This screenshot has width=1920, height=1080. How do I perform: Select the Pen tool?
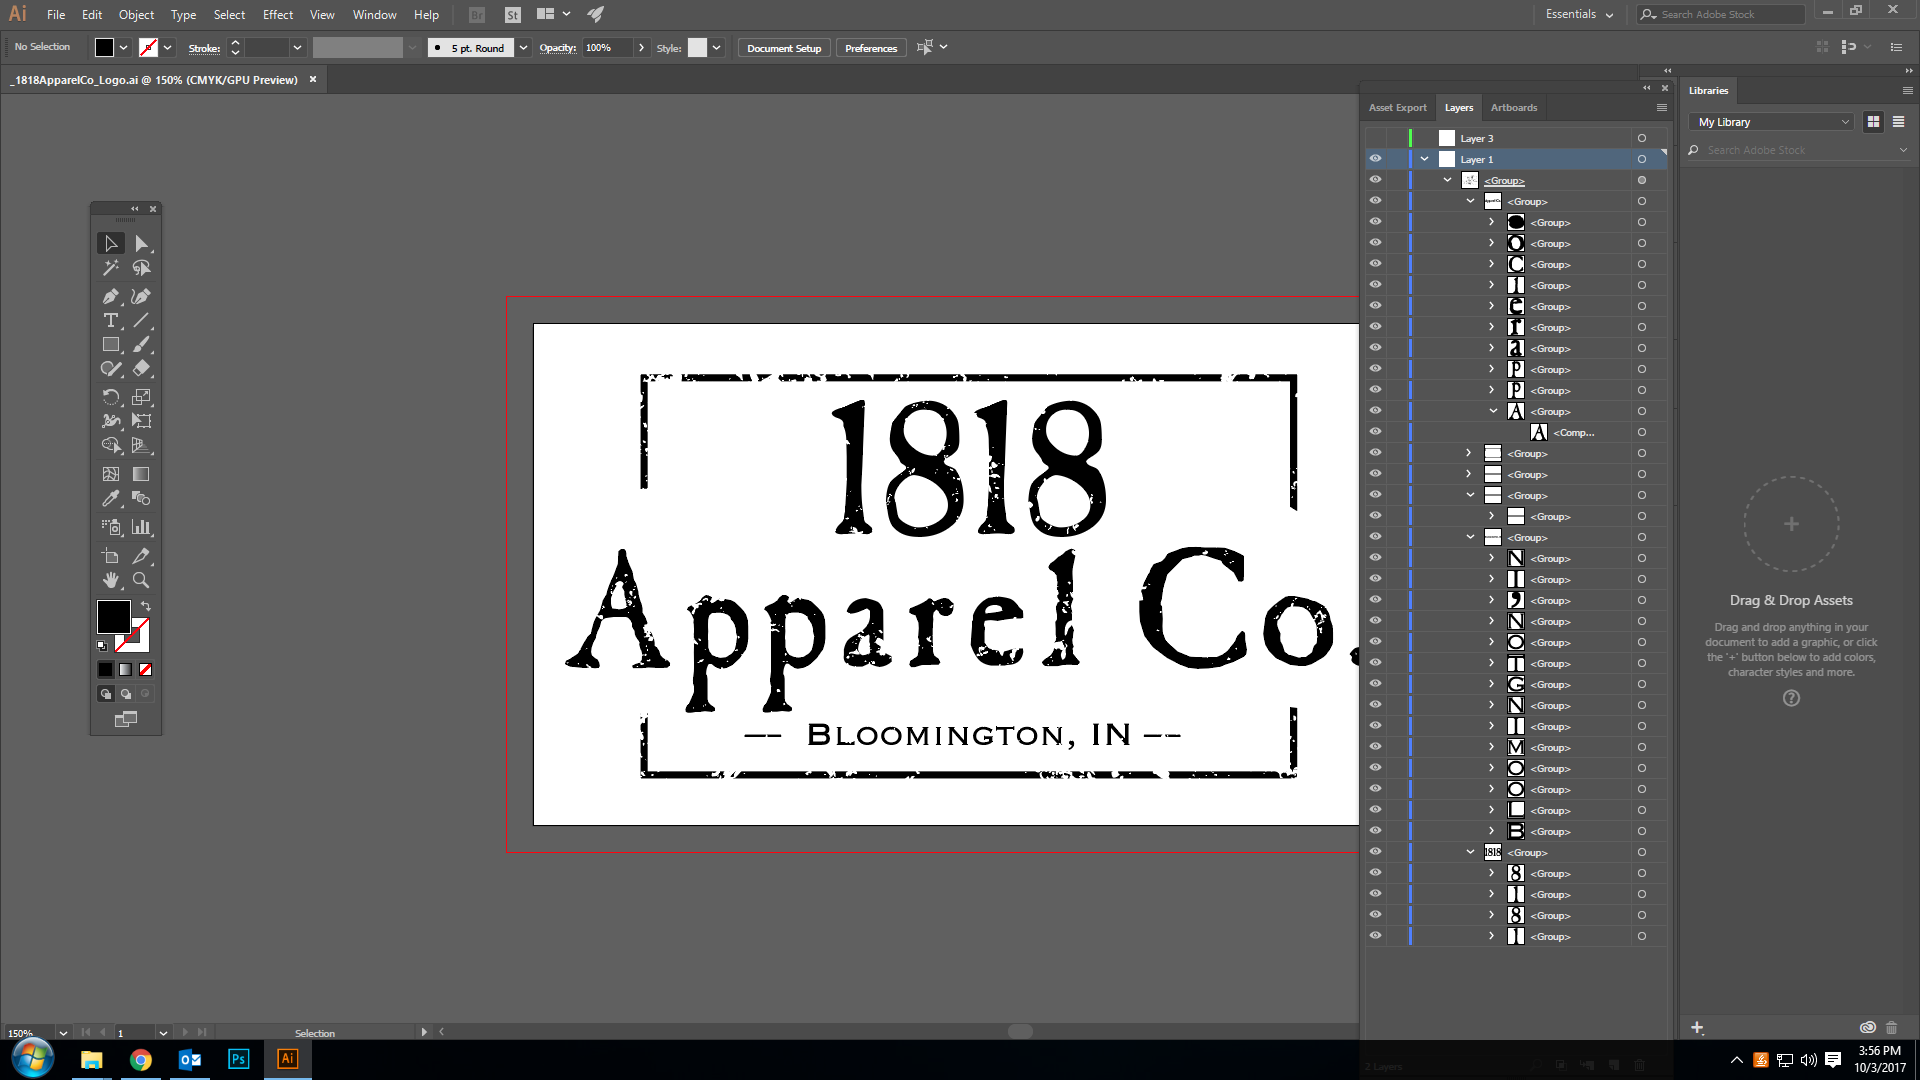click(110, 297)
